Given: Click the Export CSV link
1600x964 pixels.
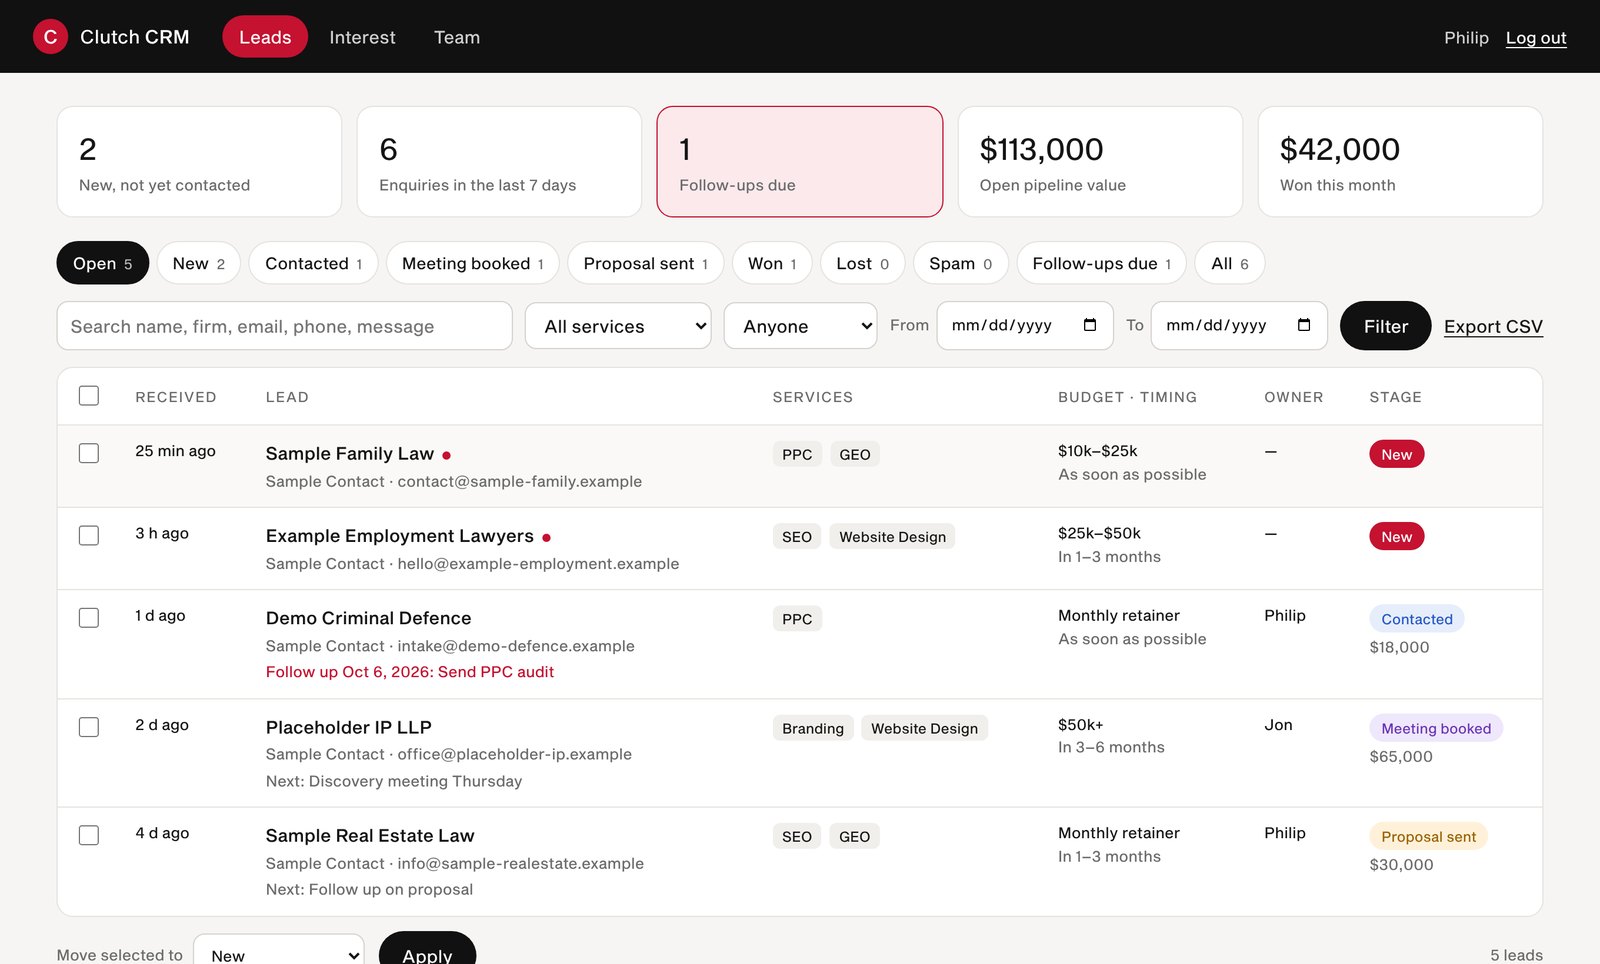Looking at the screenshot, I should (1493, 326).
